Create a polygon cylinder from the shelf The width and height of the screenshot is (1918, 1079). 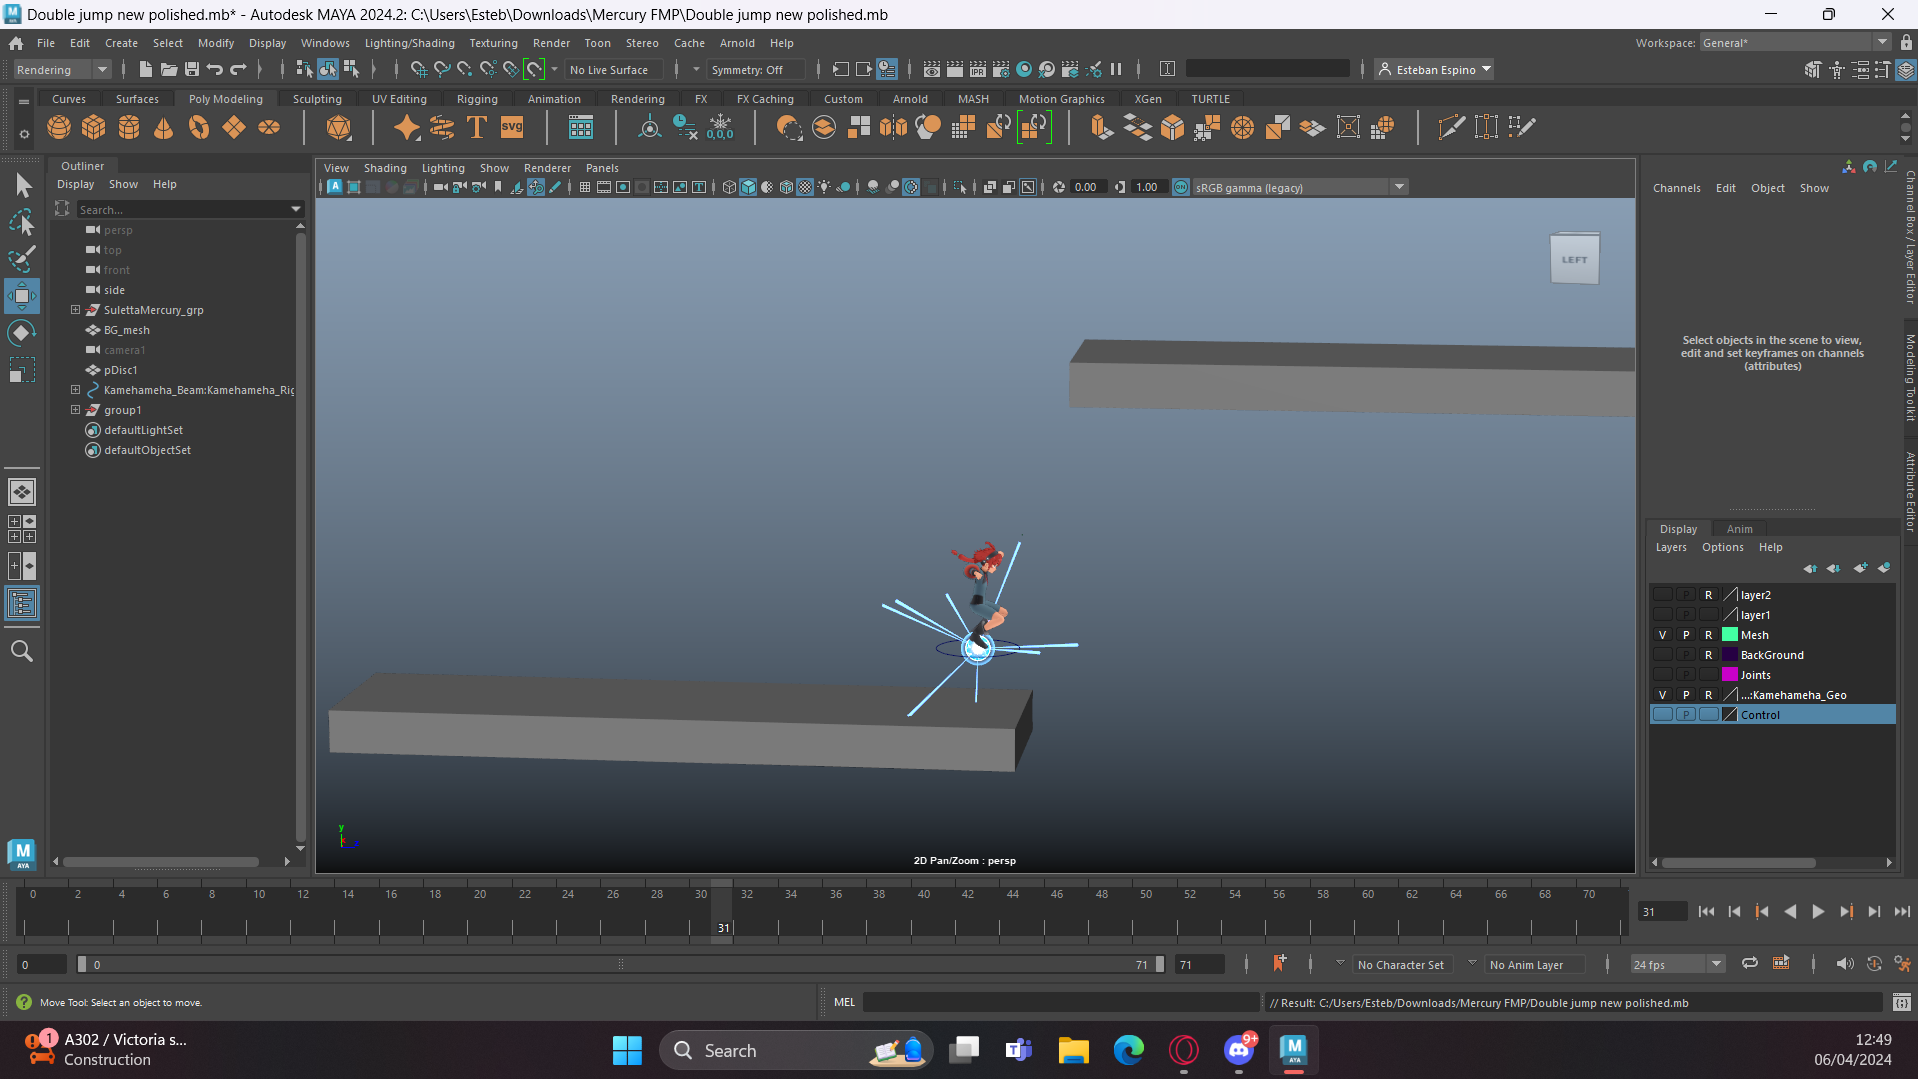129,127
